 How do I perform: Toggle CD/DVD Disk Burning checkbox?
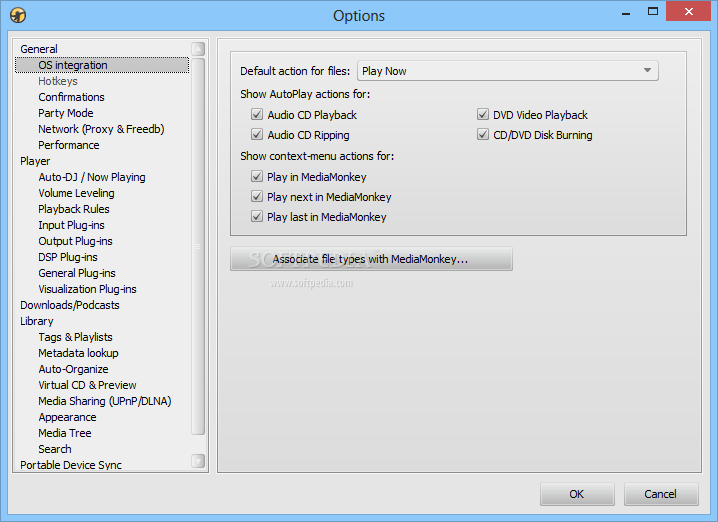pyautogui.click(x=483, y=135)
